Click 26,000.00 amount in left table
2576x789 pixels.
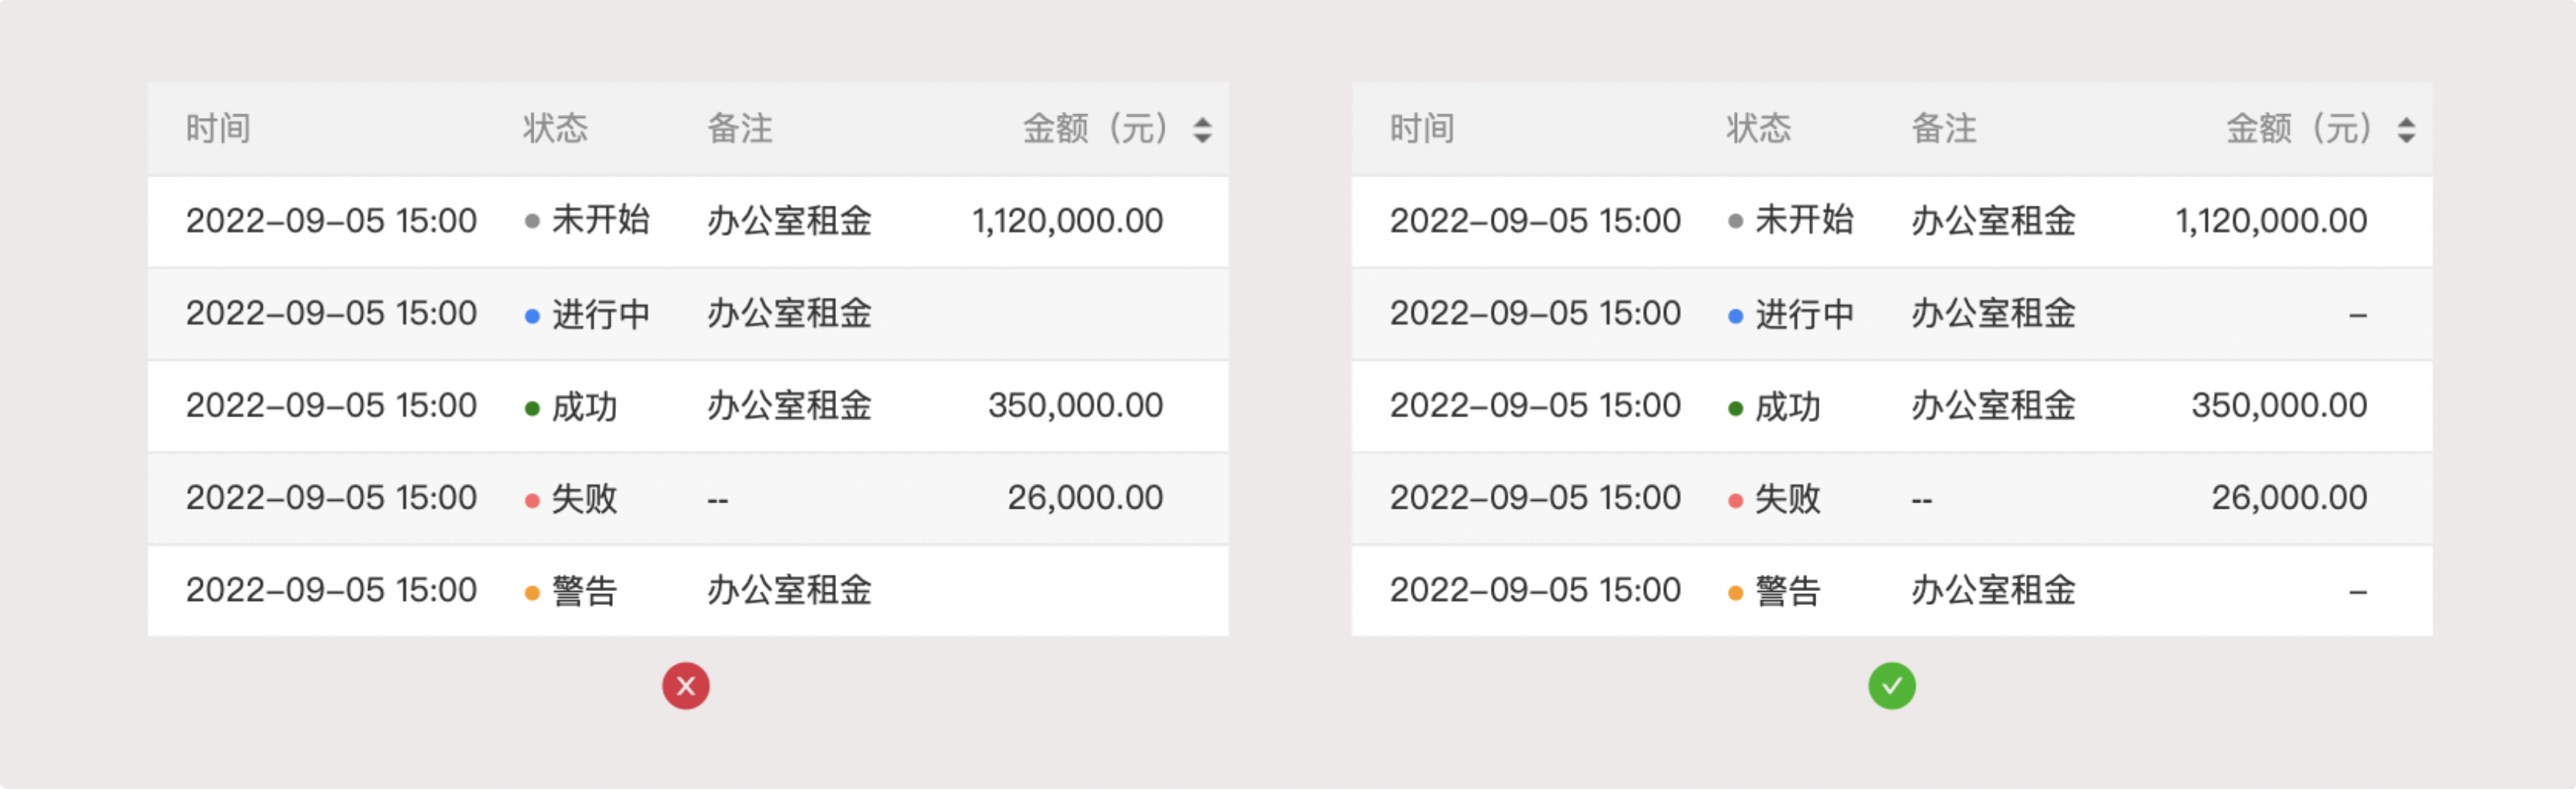click(x=1085, y=498)
